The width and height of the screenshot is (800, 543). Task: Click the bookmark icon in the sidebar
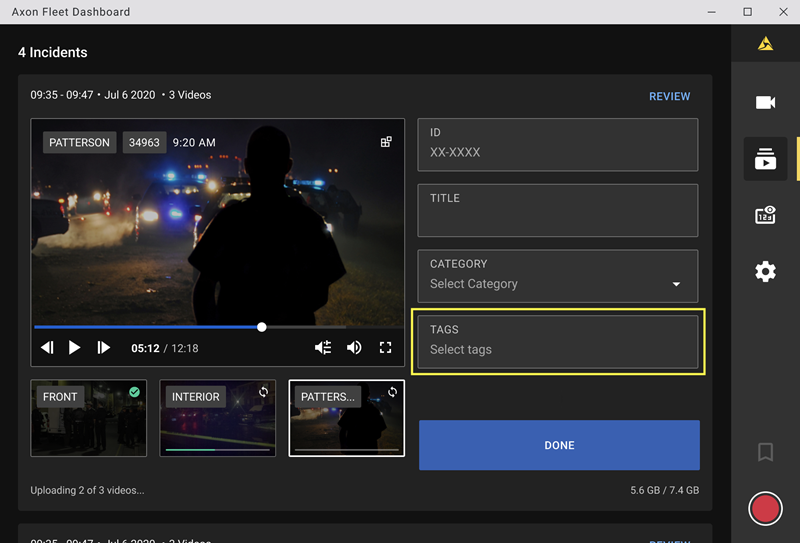tap(765, 452)
